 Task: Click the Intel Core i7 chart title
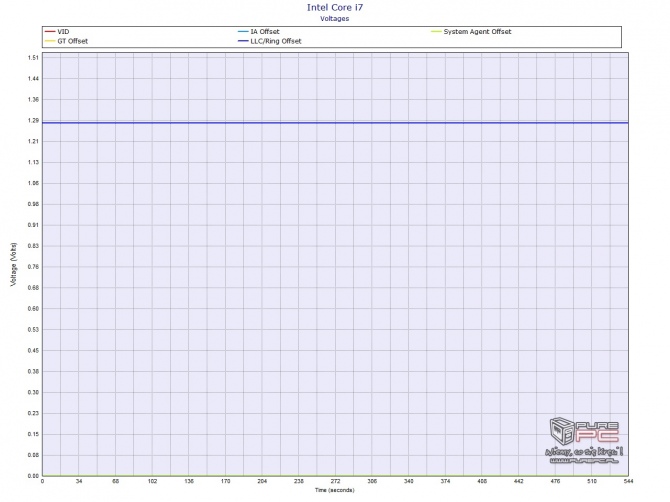tap(335, 7)
